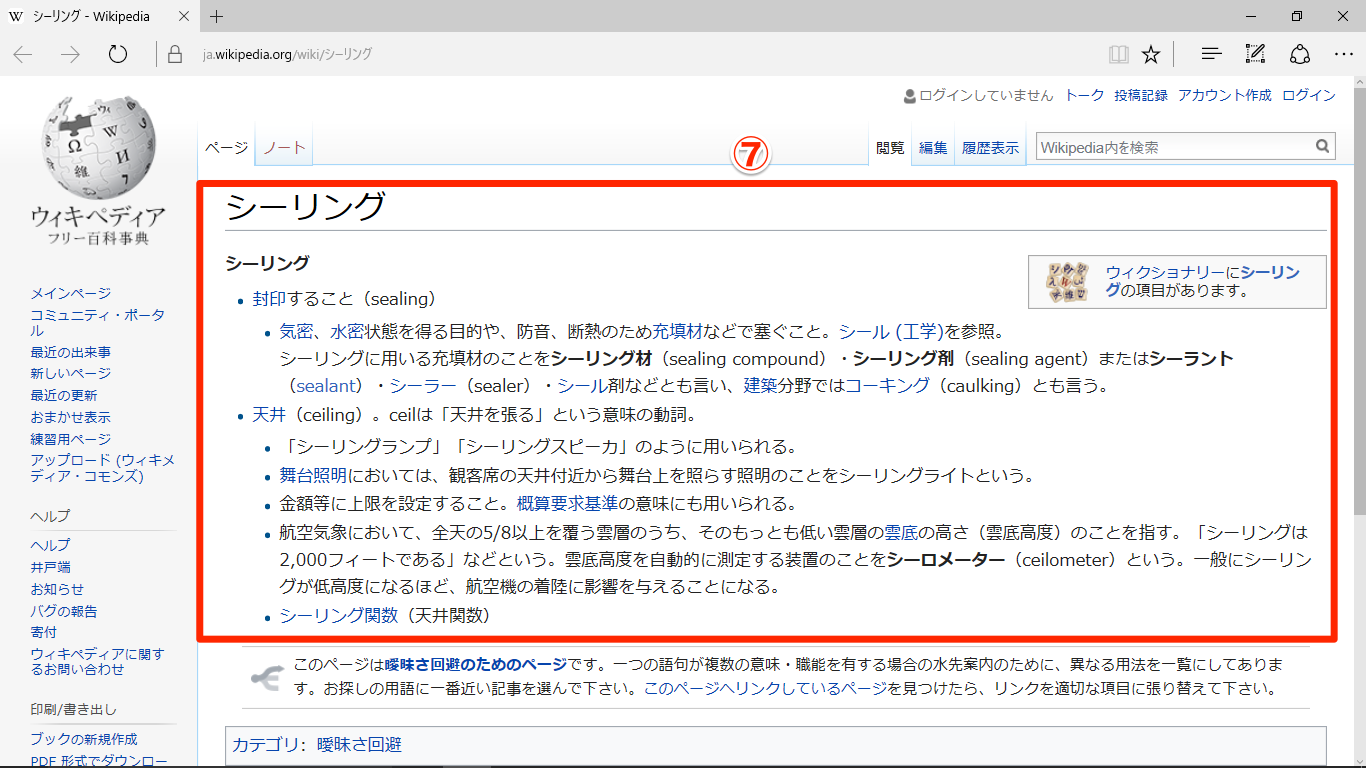Screen dimensions: 1366x768
Task: Select the 閲覧 tab
Action: [890, 147]
